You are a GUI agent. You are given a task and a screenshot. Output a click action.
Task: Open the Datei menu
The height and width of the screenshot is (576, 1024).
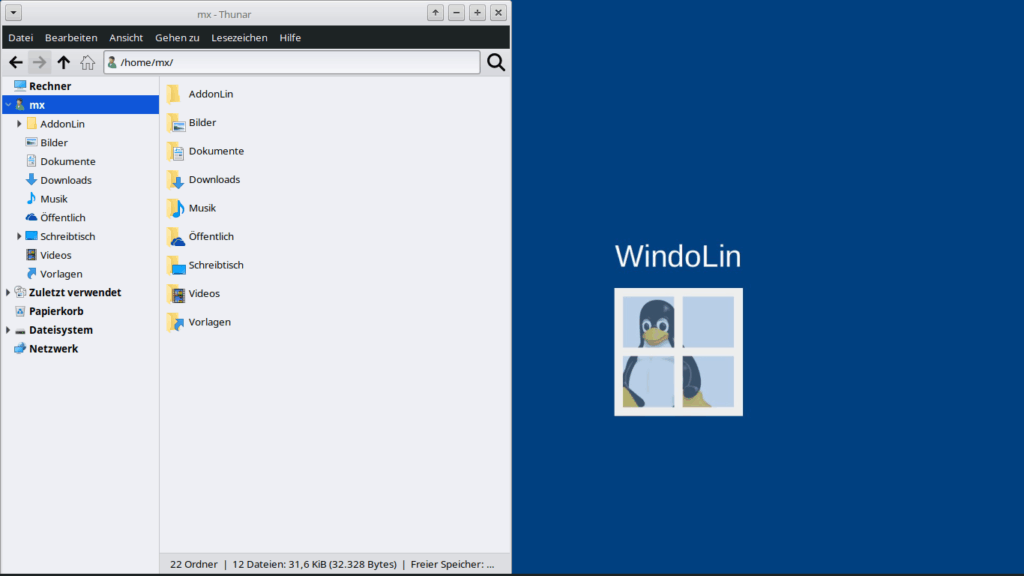coord(21,38)
